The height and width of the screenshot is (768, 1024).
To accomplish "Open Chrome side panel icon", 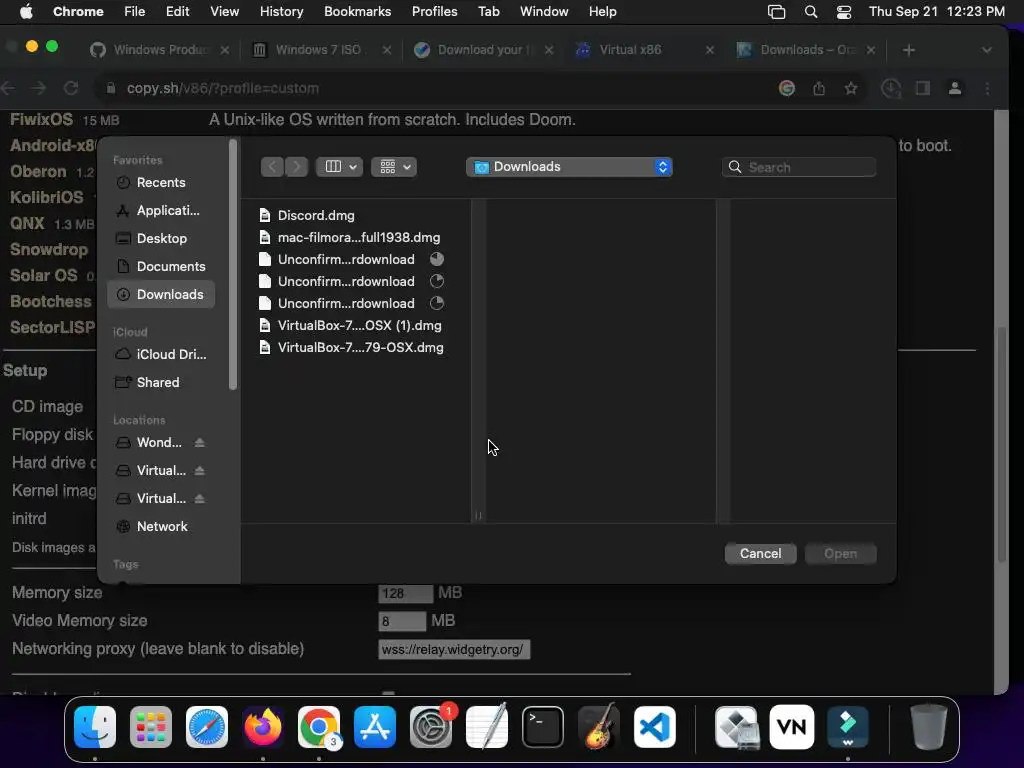I will (923, 88).
